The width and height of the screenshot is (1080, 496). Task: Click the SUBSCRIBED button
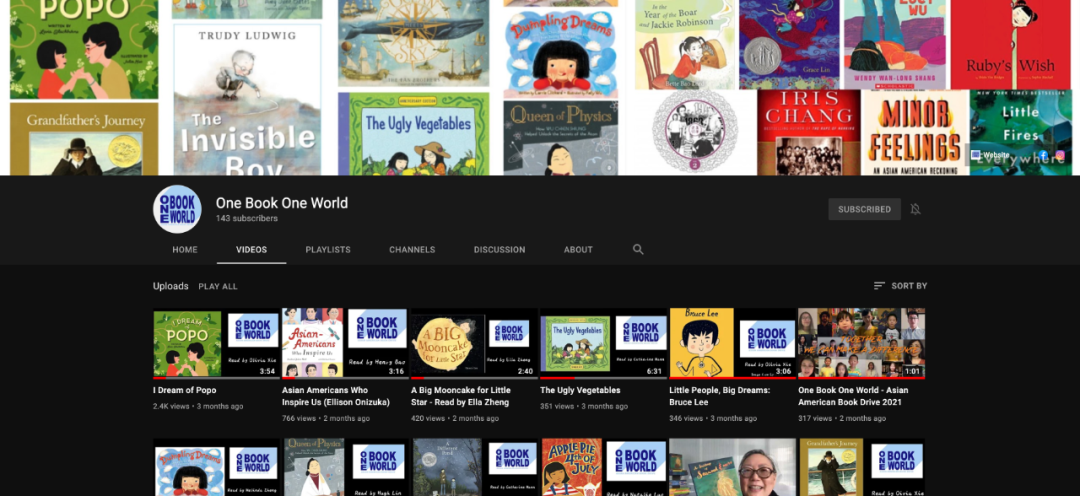864,209
